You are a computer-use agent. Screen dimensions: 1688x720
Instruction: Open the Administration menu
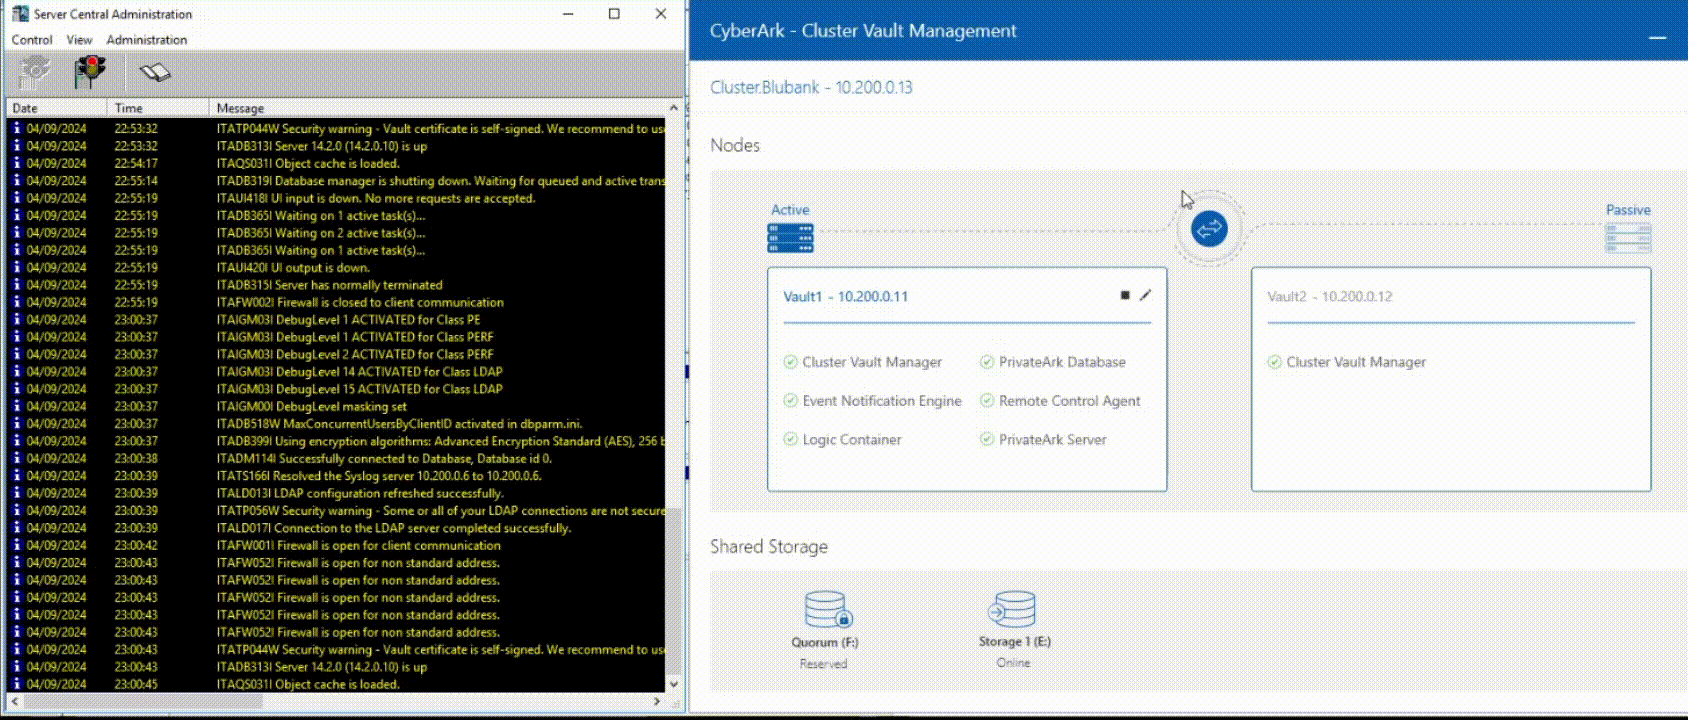(146, 40)
